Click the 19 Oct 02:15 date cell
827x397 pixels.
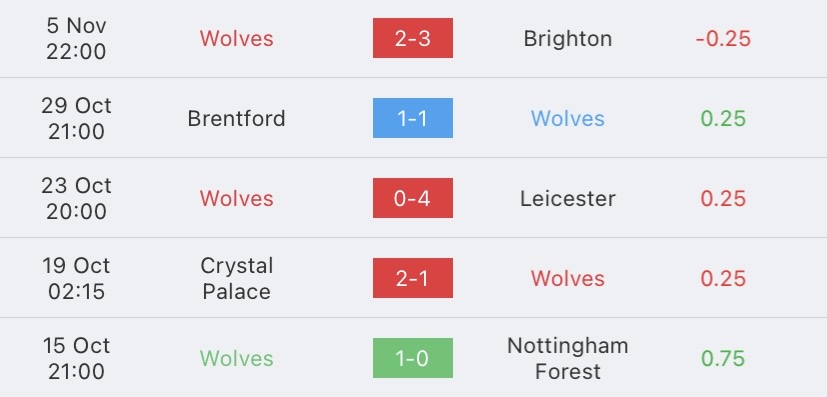pyautogui.click(x=76, y=278)
